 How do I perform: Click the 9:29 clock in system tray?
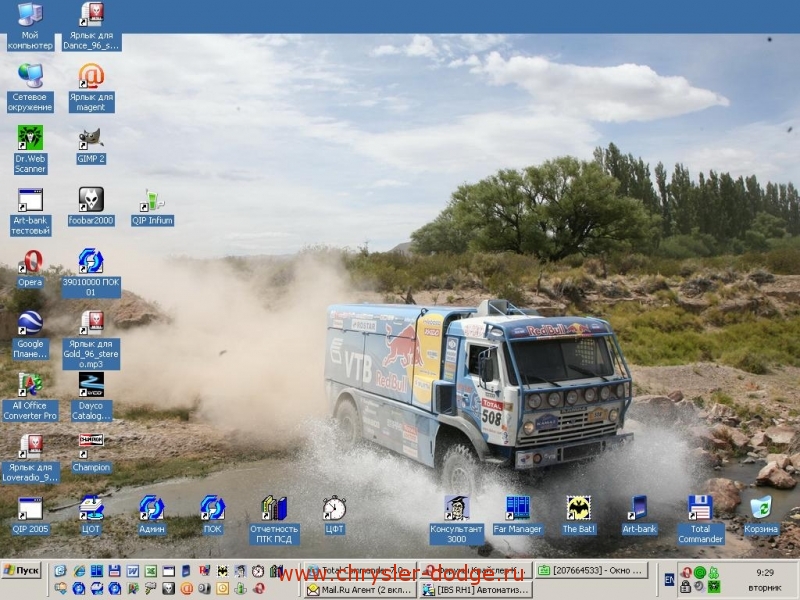pos(765,573)
